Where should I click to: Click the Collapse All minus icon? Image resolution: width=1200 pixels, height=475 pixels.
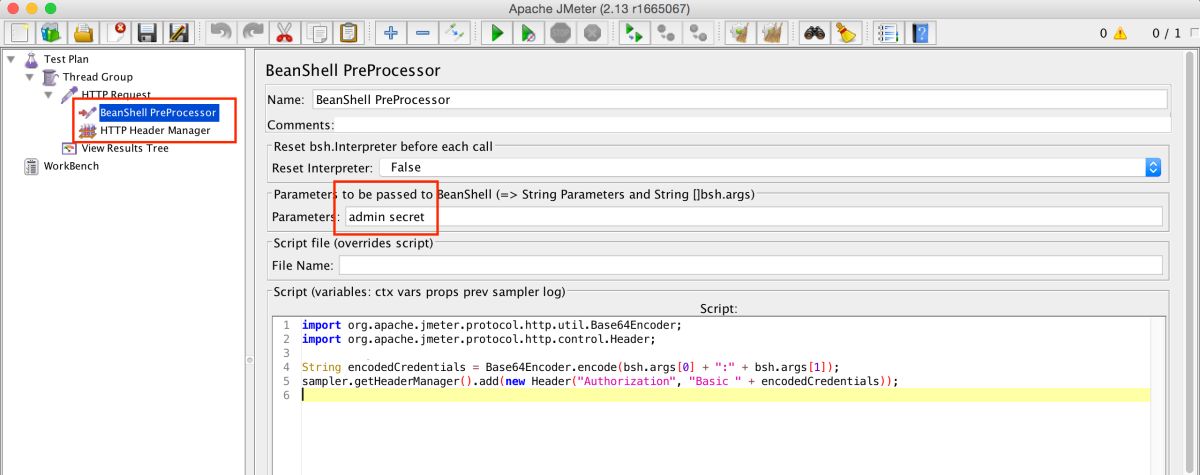point(422,33)
